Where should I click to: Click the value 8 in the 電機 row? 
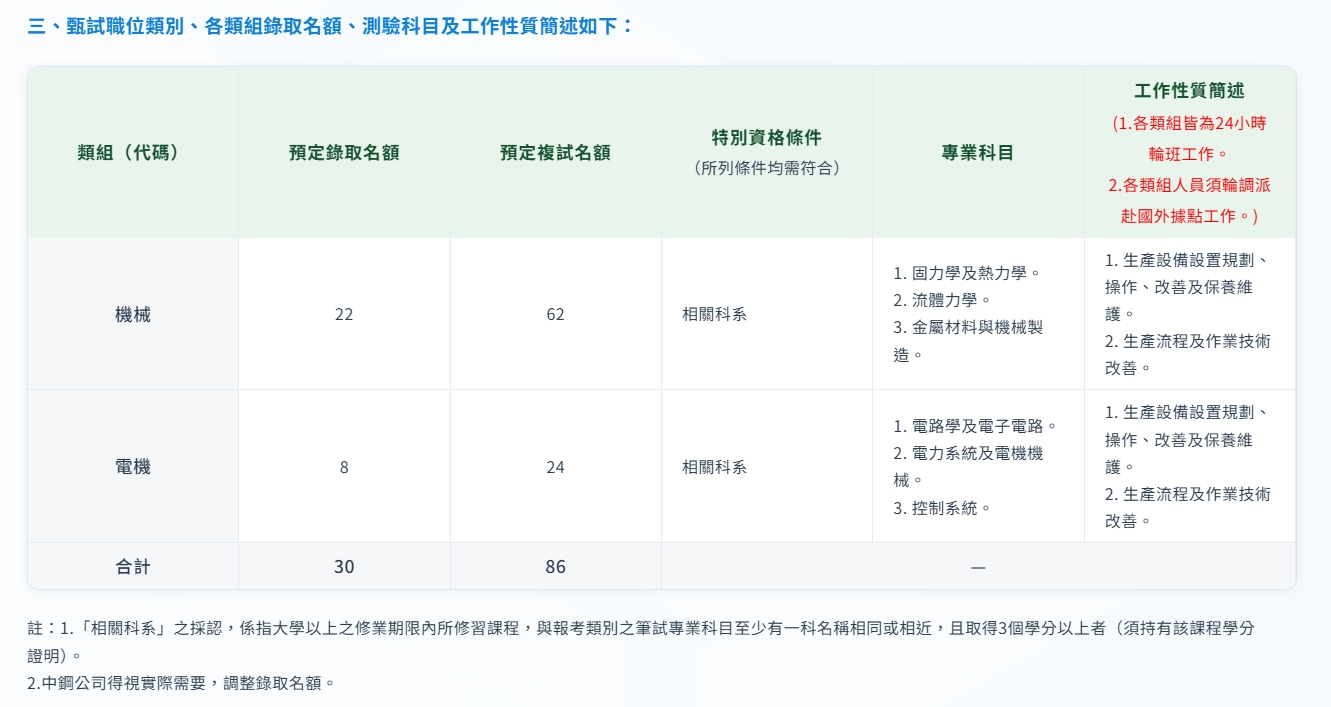[344, 467]
